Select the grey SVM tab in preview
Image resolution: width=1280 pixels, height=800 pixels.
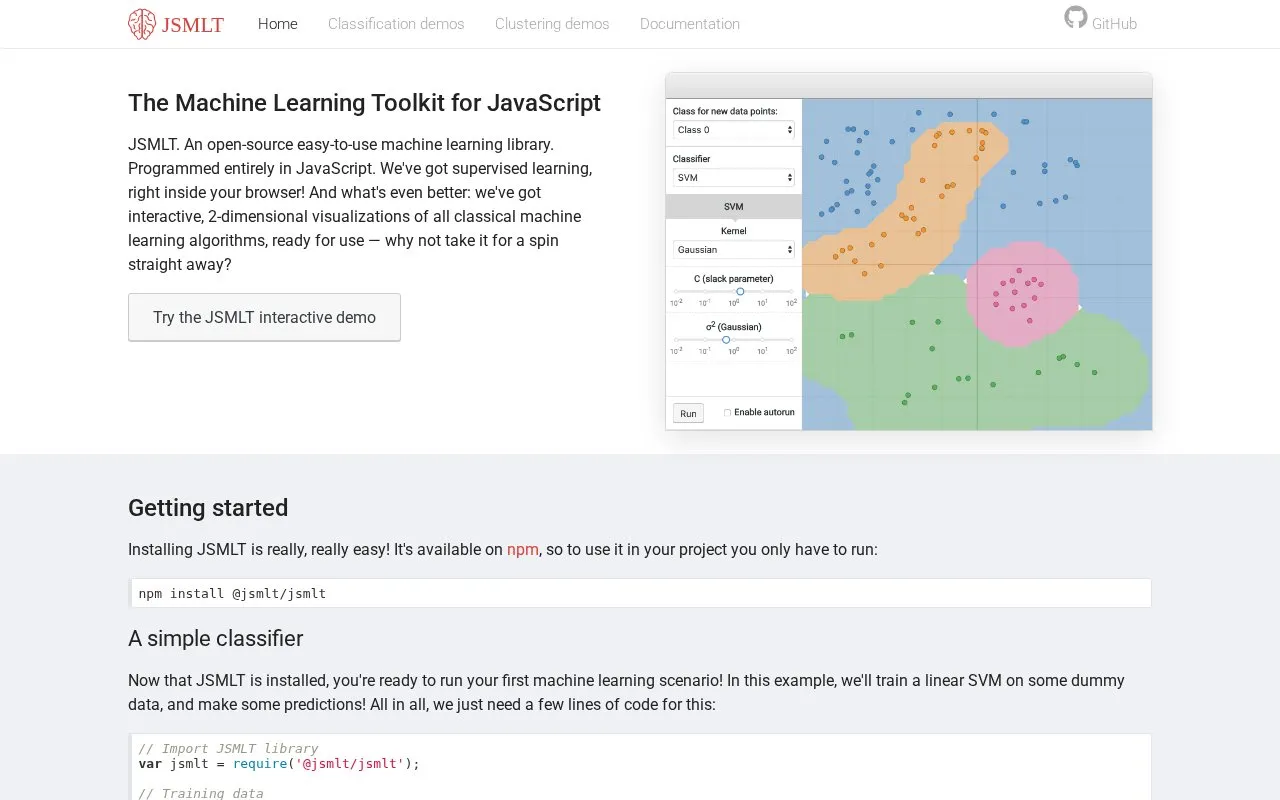click(734, 206)
